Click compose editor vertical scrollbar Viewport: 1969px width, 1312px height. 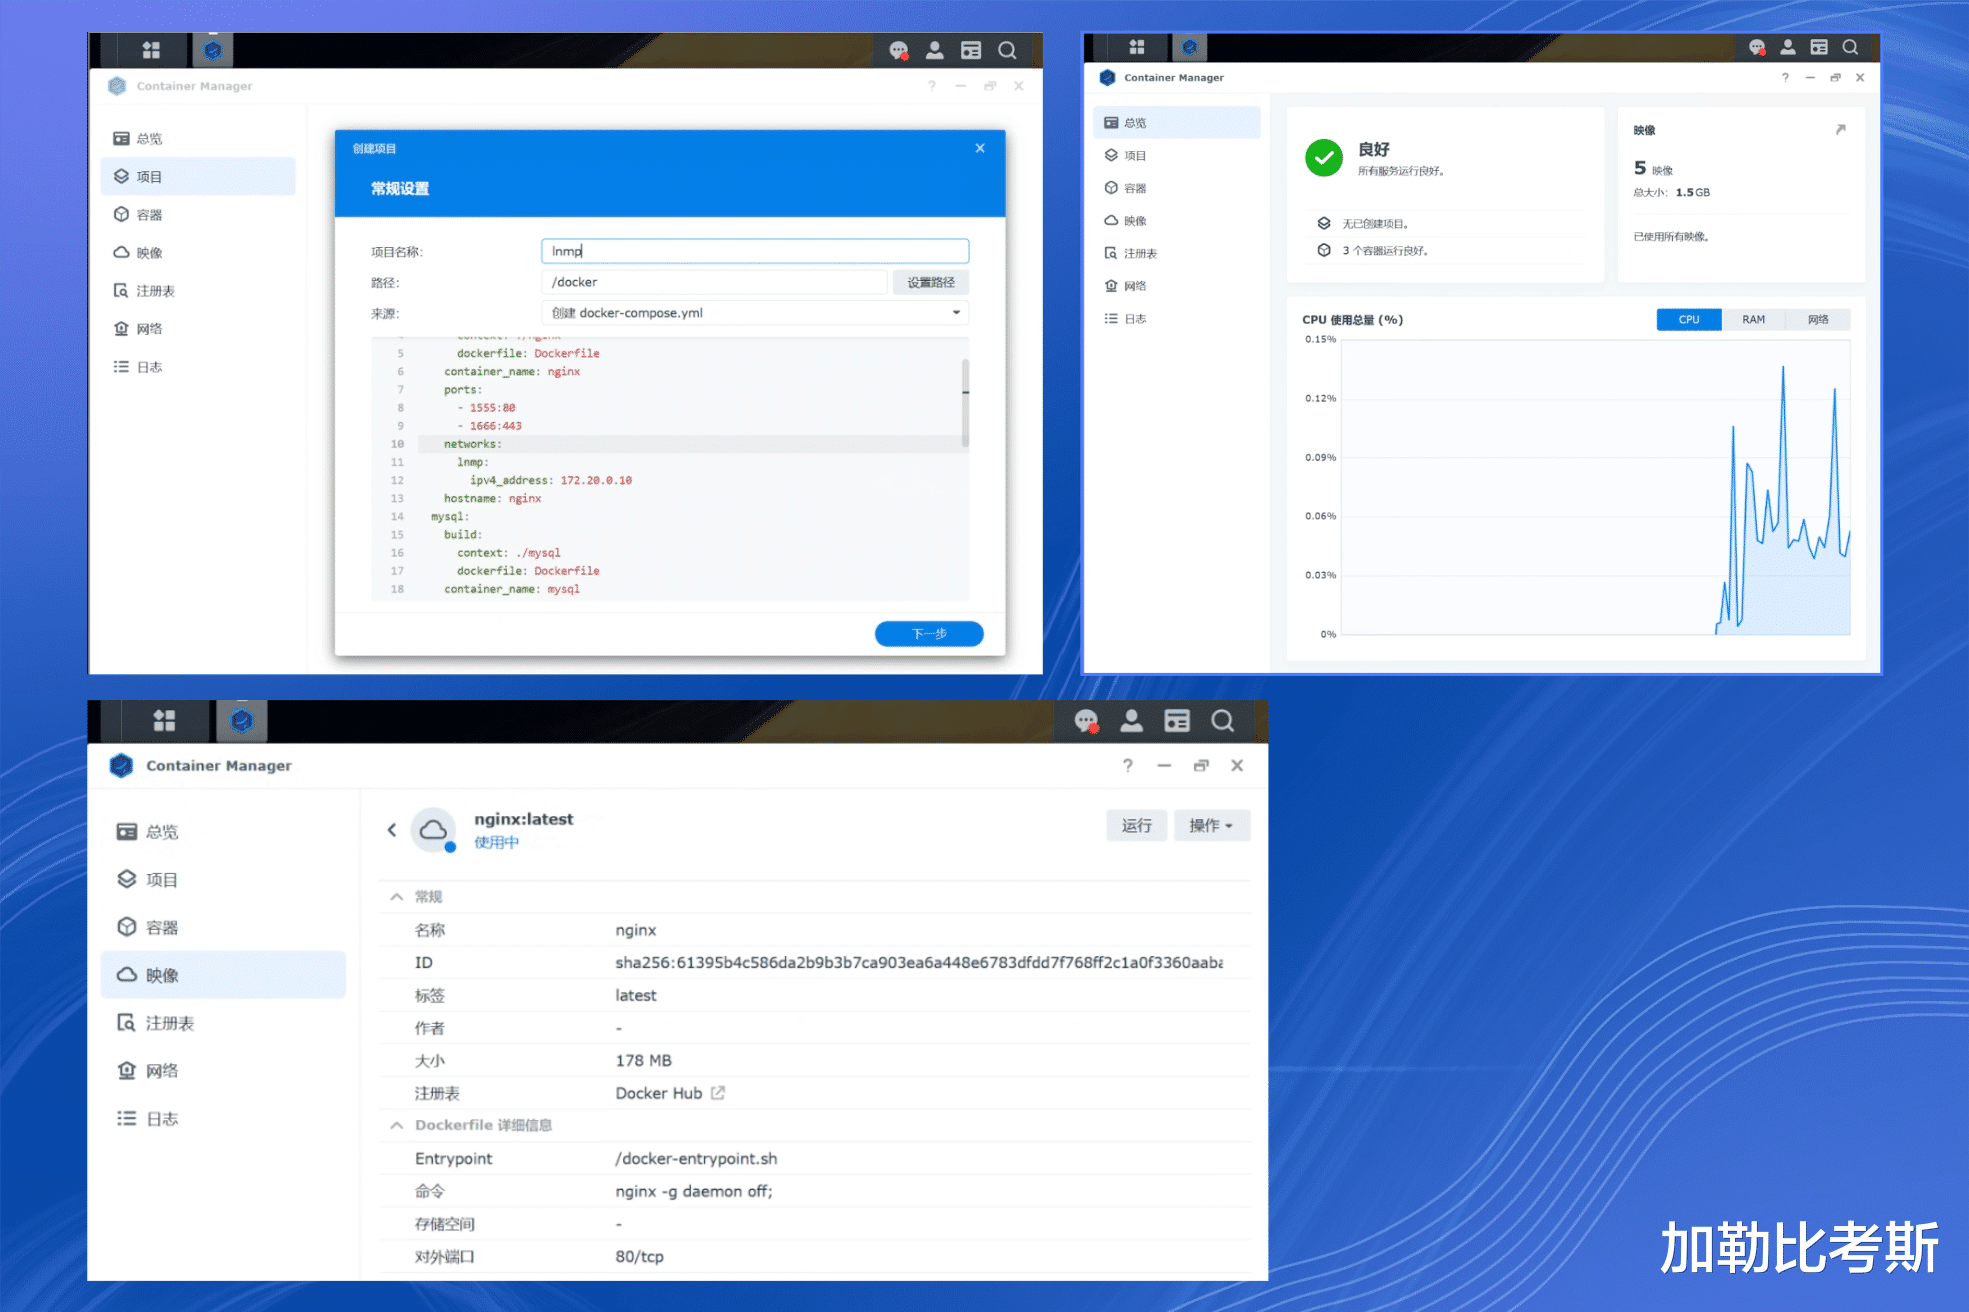(965, 403)
